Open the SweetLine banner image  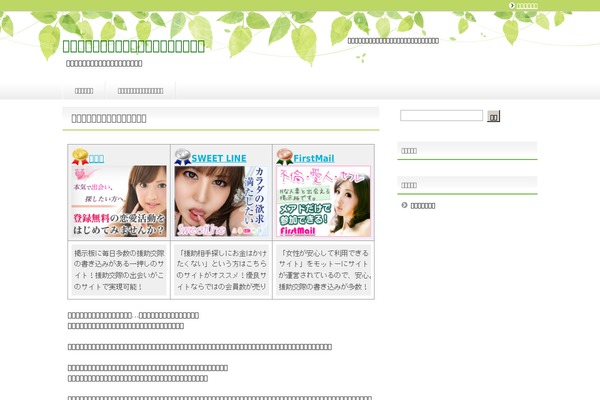221,201
